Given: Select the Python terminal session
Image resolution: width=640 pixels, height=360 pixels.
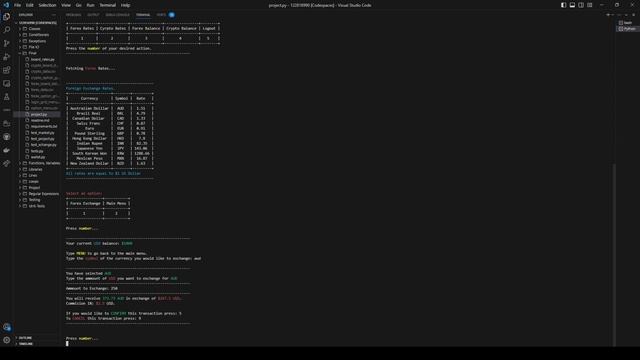Looking at the screenshot, I should pyautogui.click(x=627, y=29).
